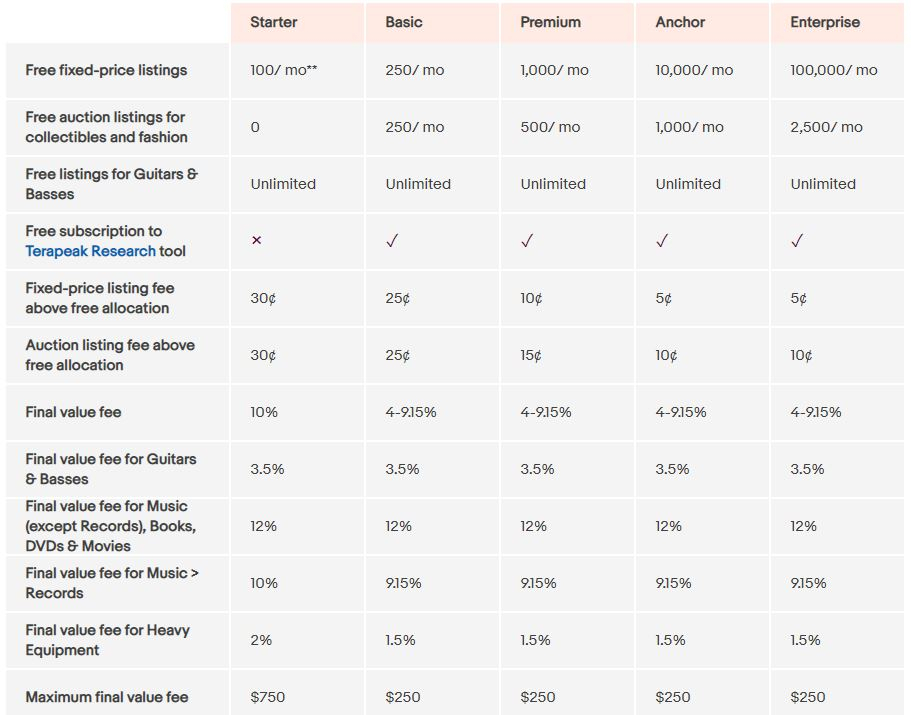This screenshot has height=715, width=911.
Task: Select the Basic column header
Action: tap(432, 23)
